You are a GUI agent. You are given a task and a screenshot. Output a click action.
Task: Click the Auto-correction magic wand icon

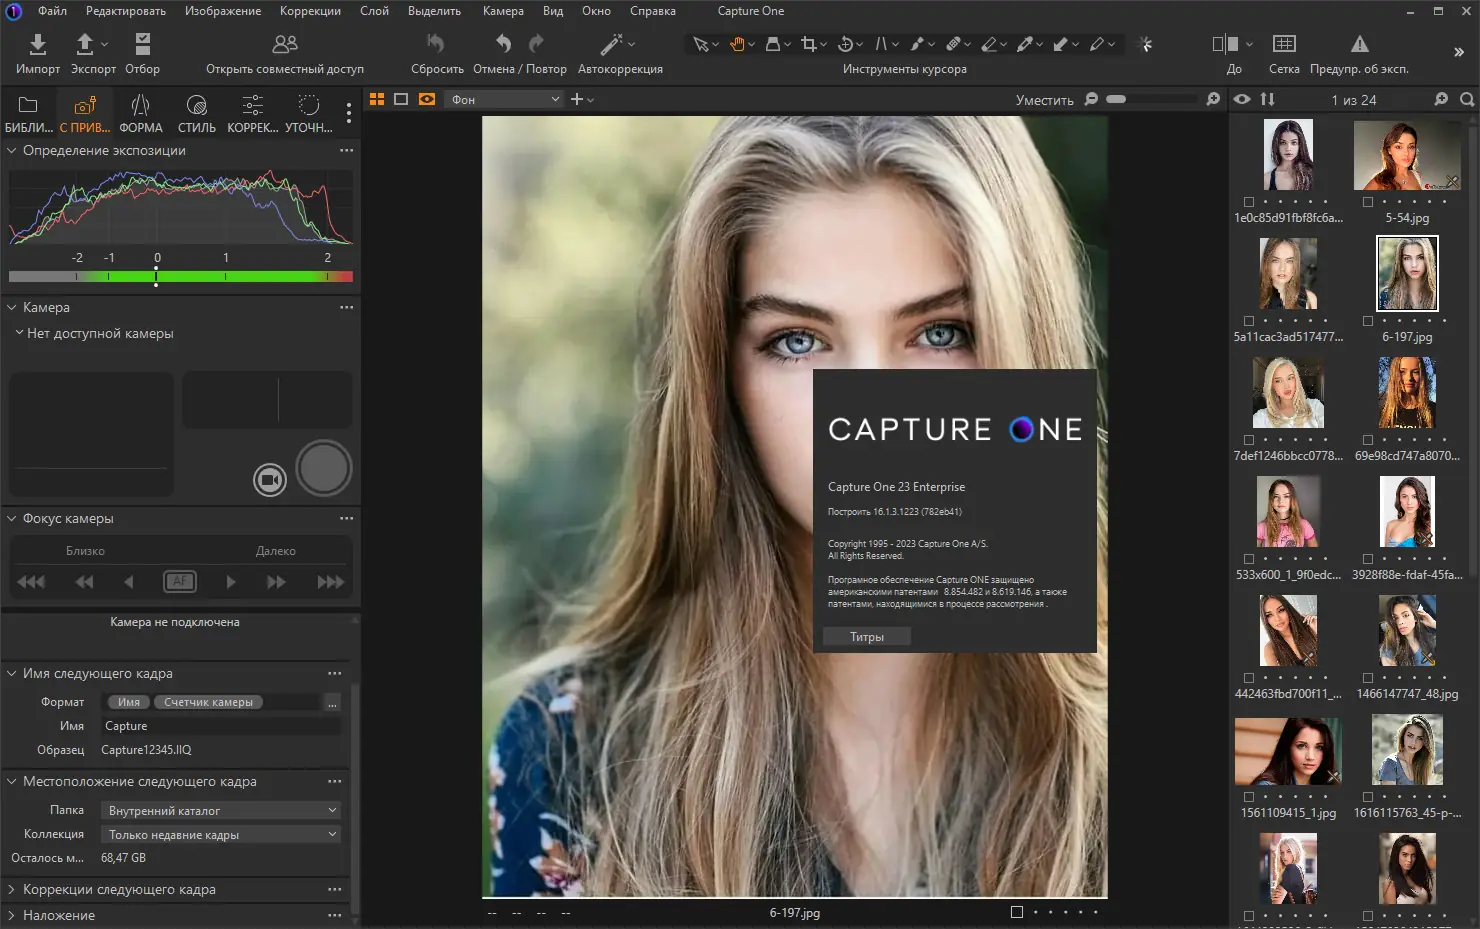pyautogui.click(x=611, y=44)
